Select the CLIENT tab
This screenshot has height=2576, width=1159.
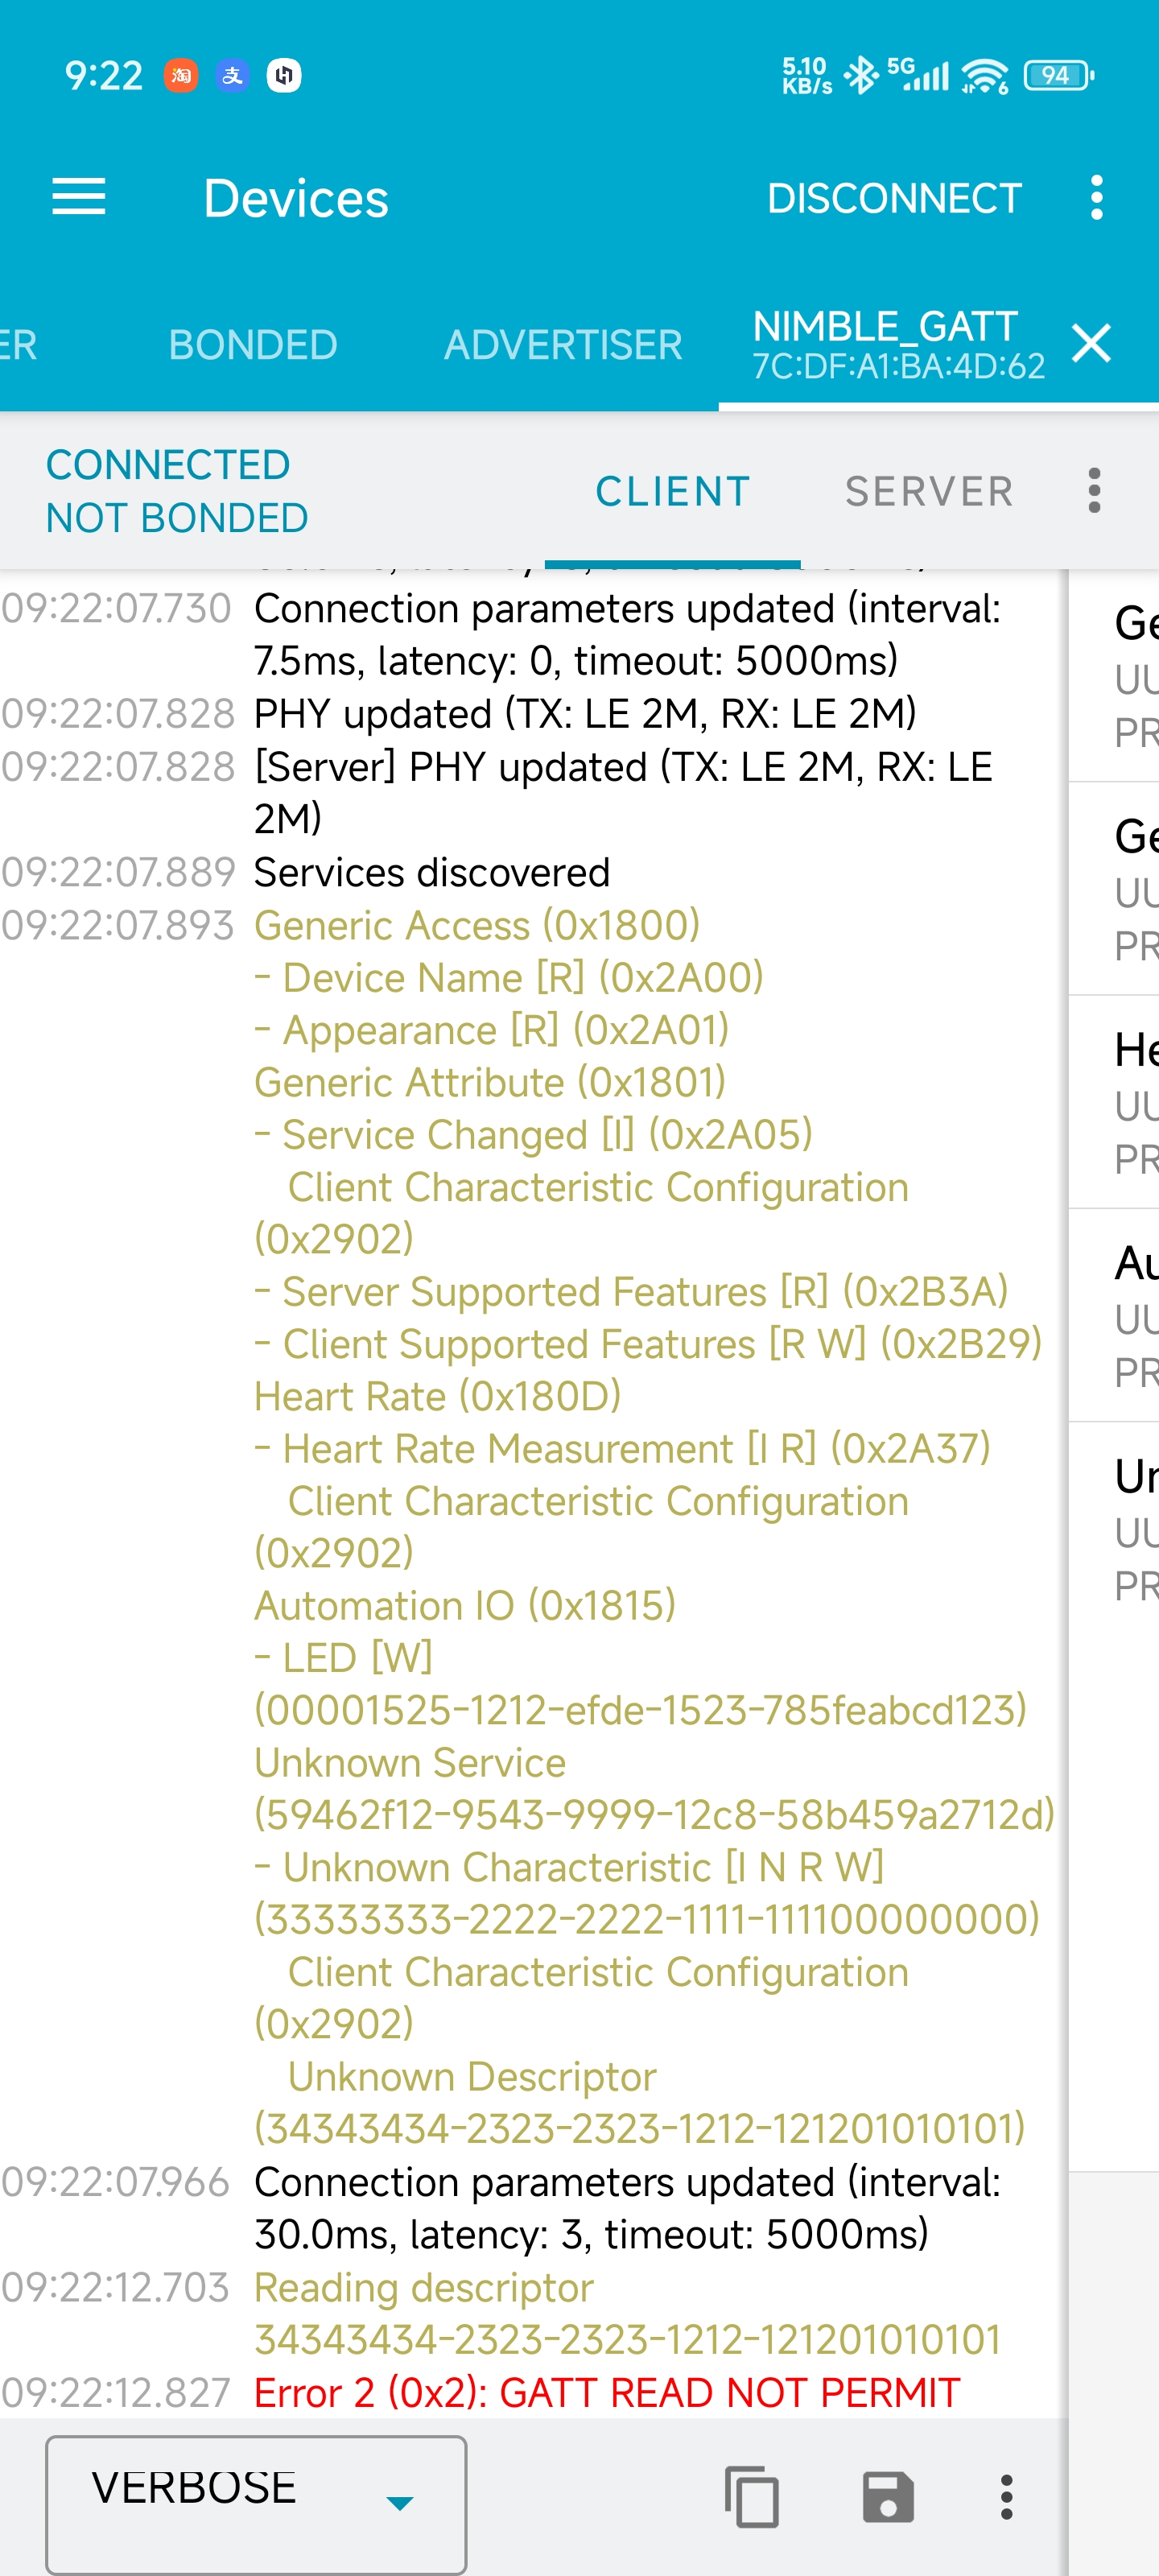pyautogui.click(x=672, y=491)
